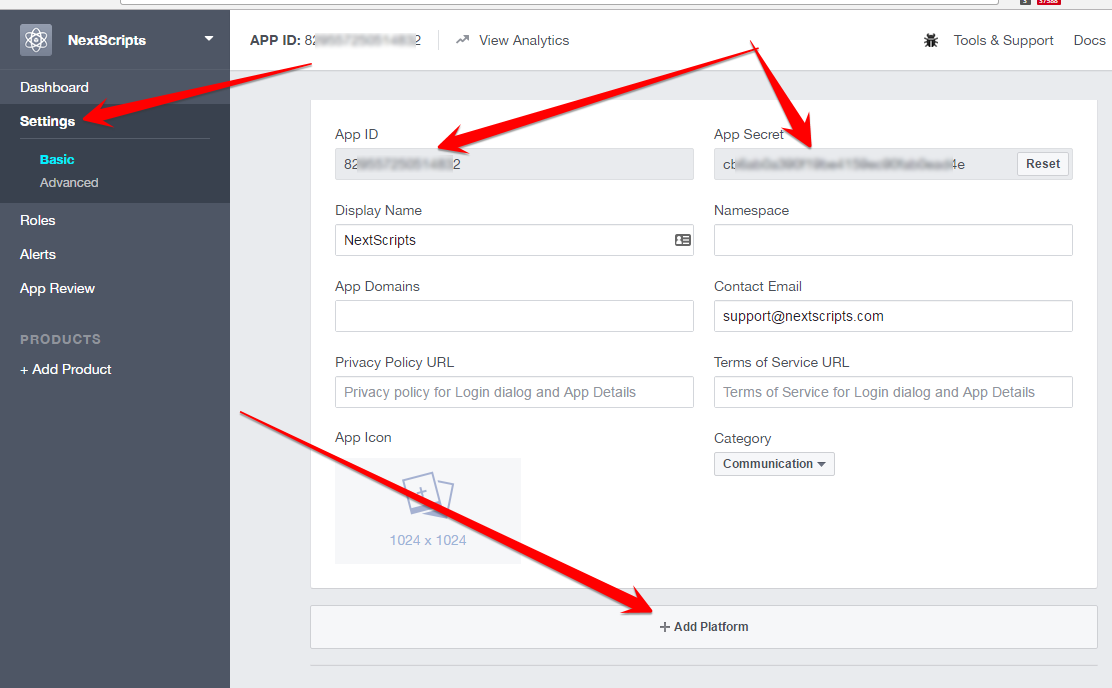The height and width of the screenshot is (688, 1112).
Task: Open the Advanced settings subsection
Action: [x=69, y=182]
